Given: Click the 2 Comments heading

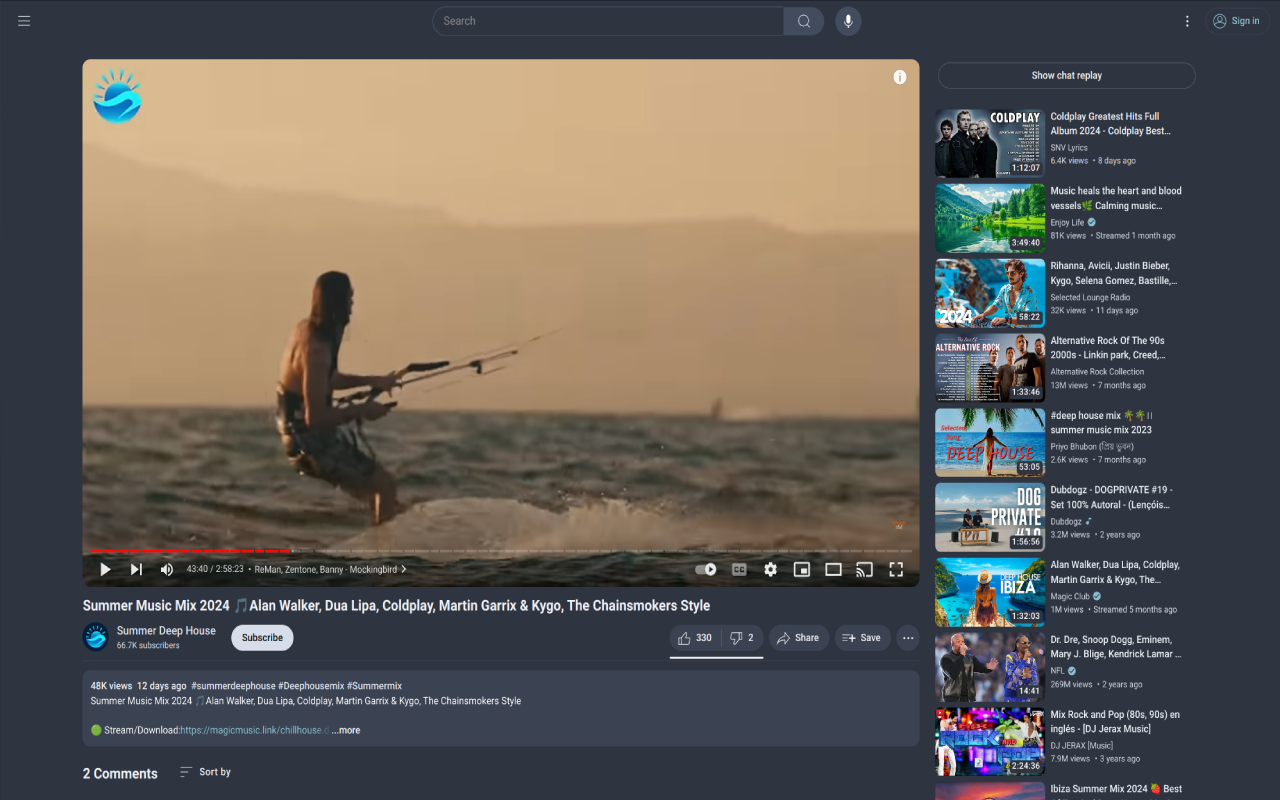Looking at the screenshot, I should [120, 774].
